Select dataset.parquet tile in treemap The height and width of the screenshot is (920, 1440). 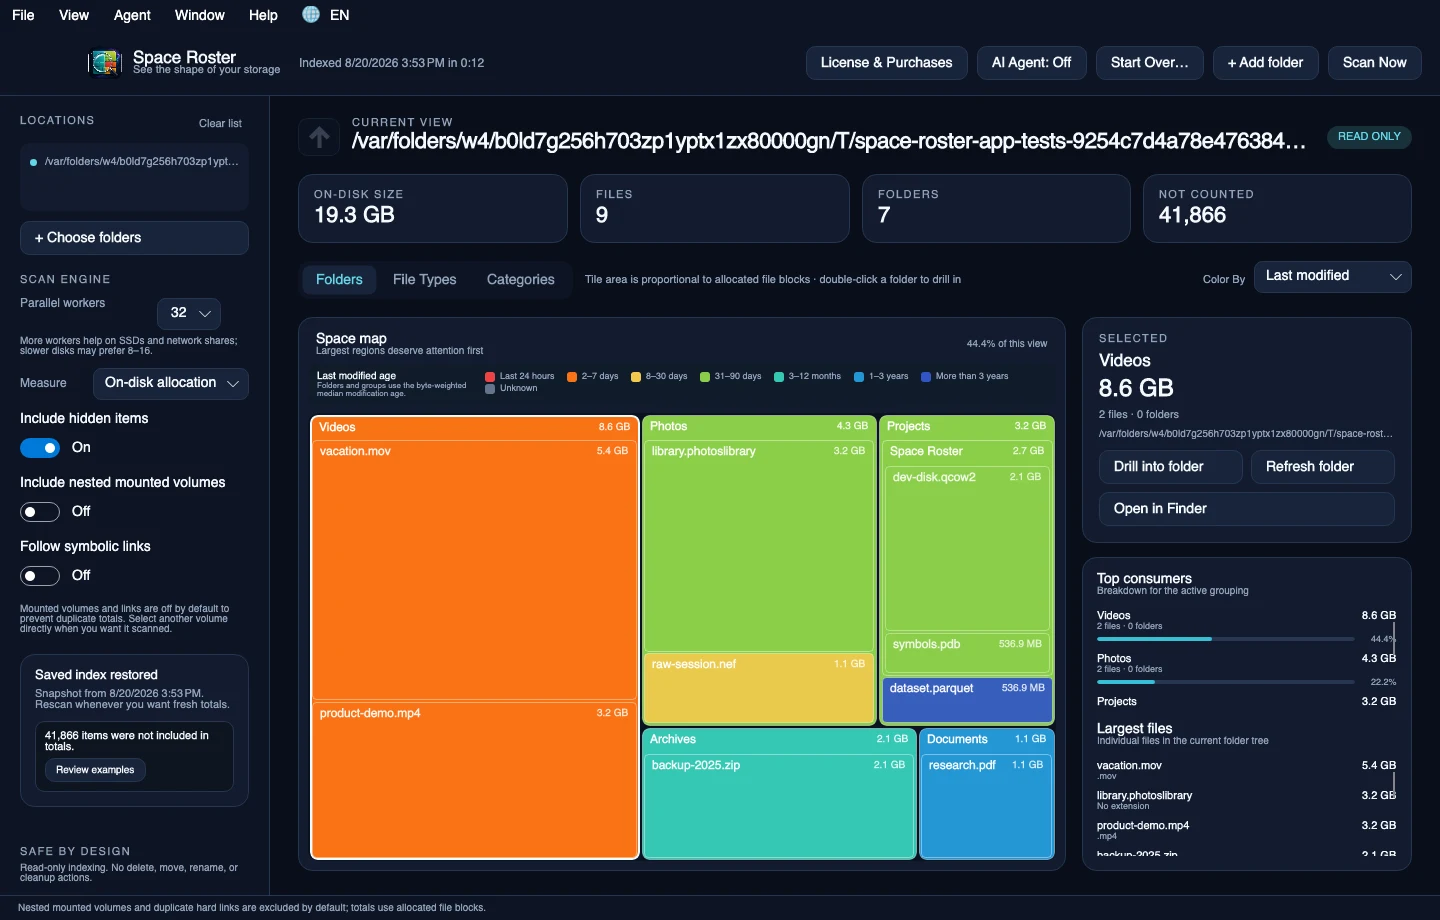pos(966,700)
